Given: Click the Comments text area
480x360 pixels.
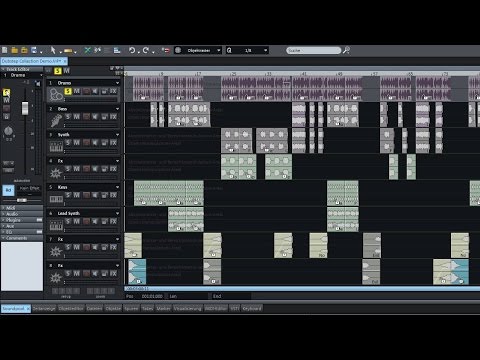Looking at the screenshot, I should click(x=22, y=266).
